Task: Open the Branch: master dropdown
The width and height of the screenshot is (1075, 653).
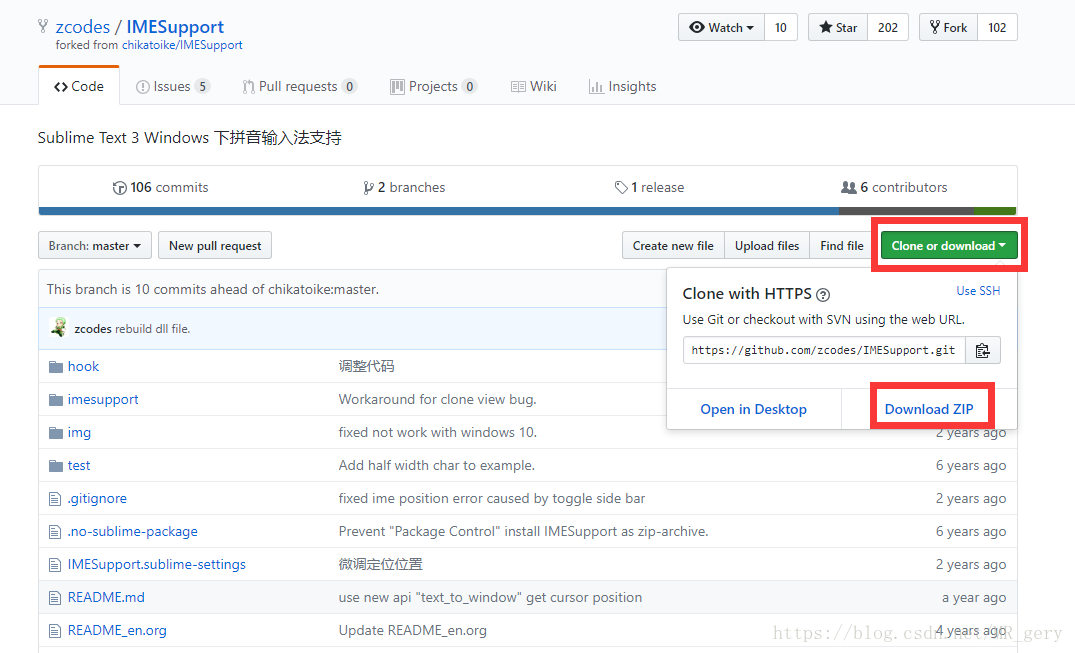Action: [x=95, y=246]
